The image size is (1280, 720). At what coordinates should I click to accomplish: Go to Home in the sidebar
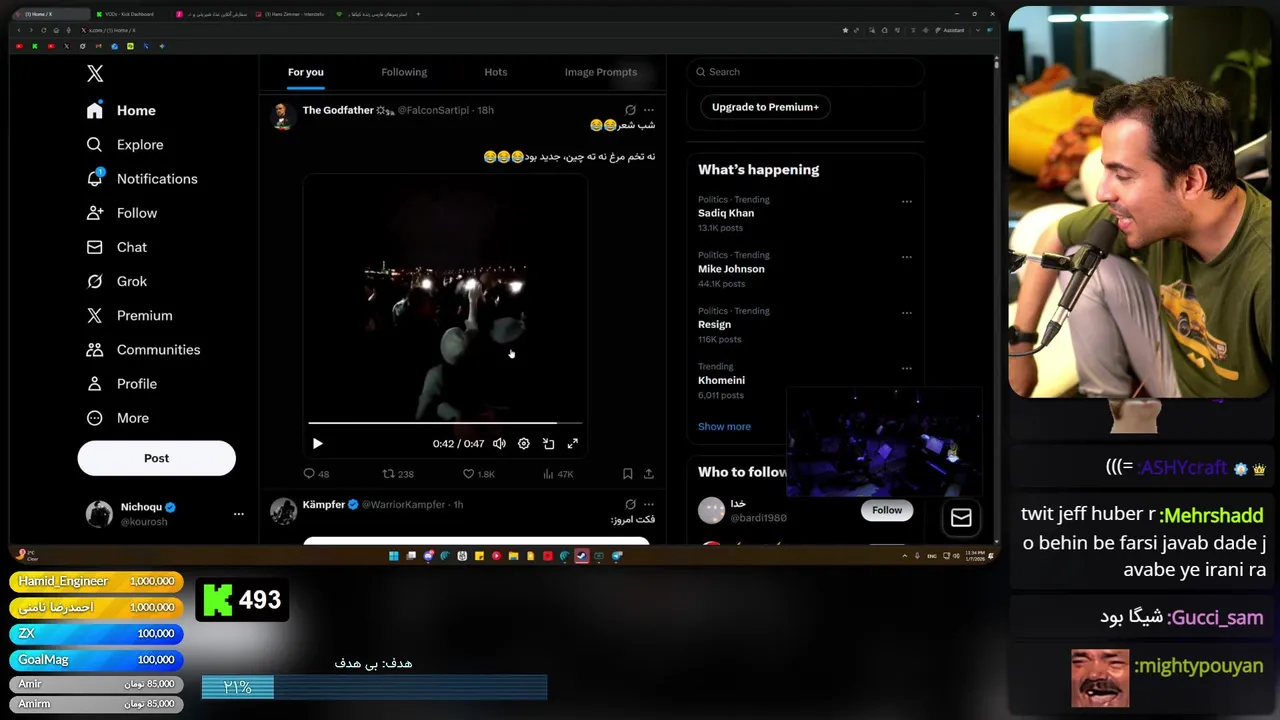(x=121, y=111)
